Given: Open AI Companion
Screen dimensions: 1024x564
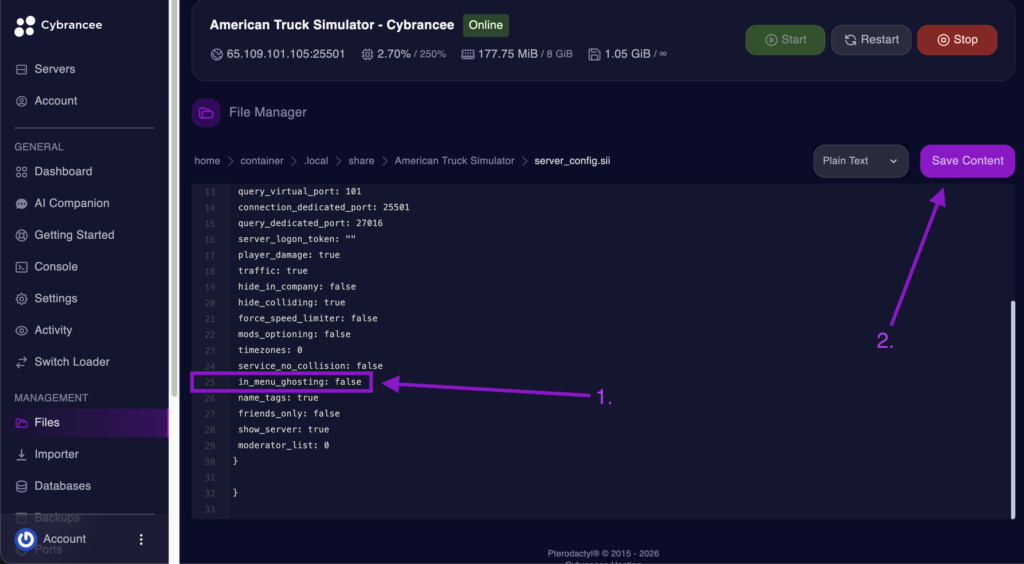Looking at the screenshot, I should coord(72,203).
